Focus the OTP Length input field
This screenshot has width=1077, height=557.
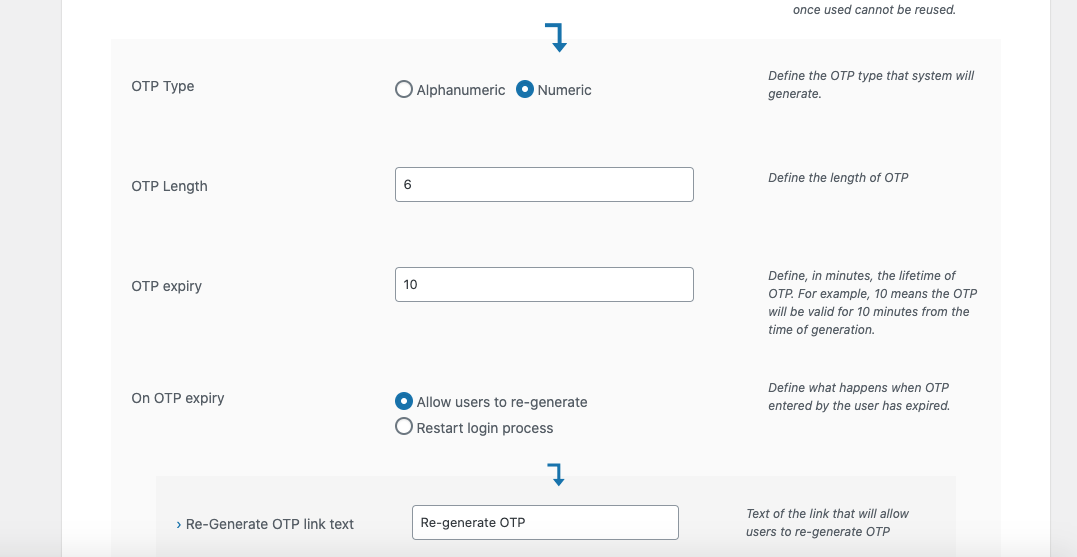pyautogui.click(x=544, y=184)
